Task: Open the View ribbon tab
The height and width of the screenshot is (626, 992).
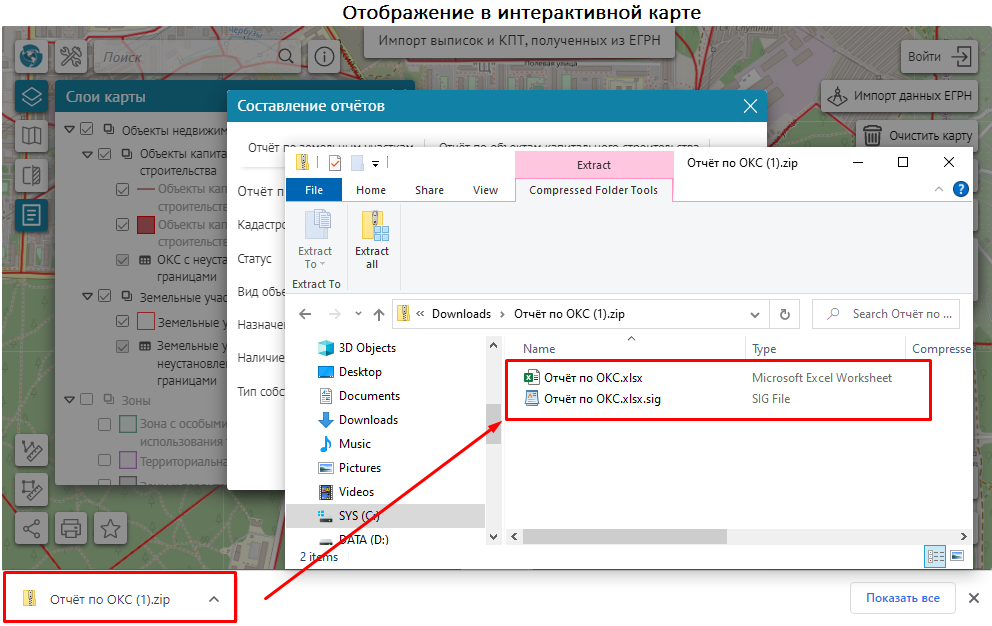Action: coord(485,190)
